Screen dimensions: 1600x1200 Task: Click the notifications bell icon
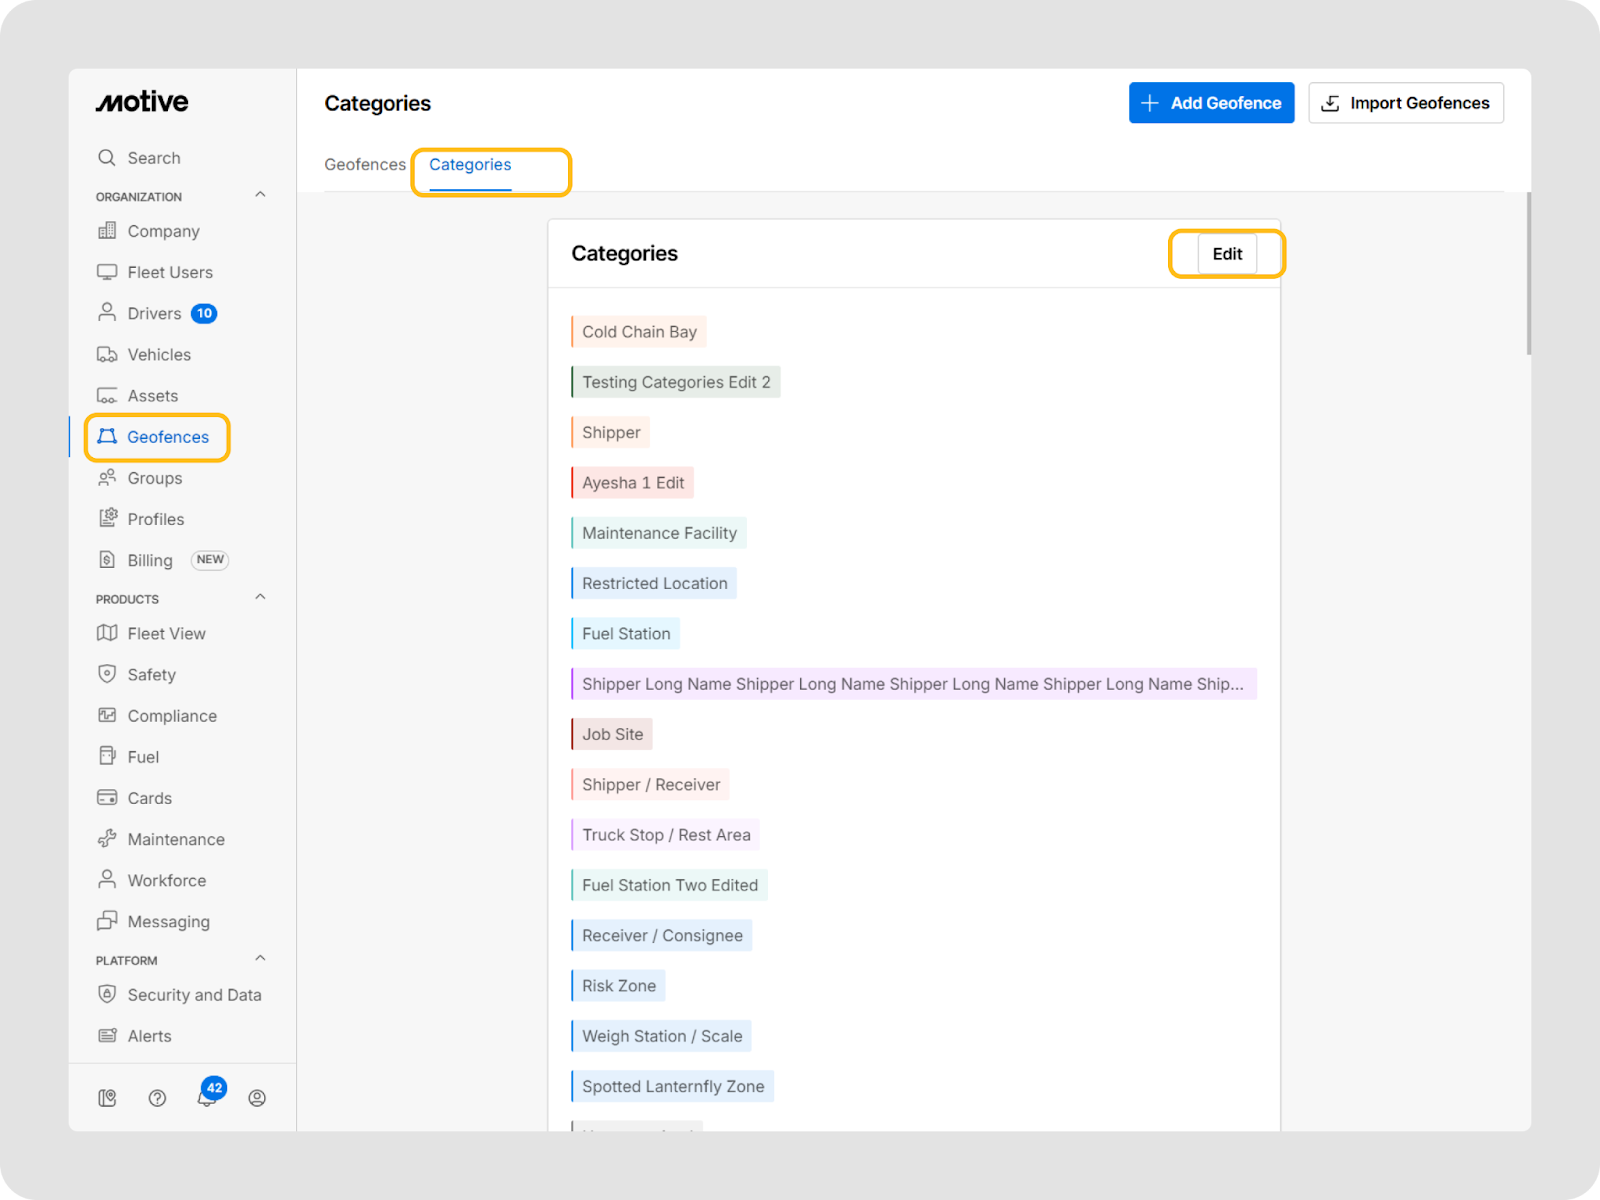click(206, 1098)
